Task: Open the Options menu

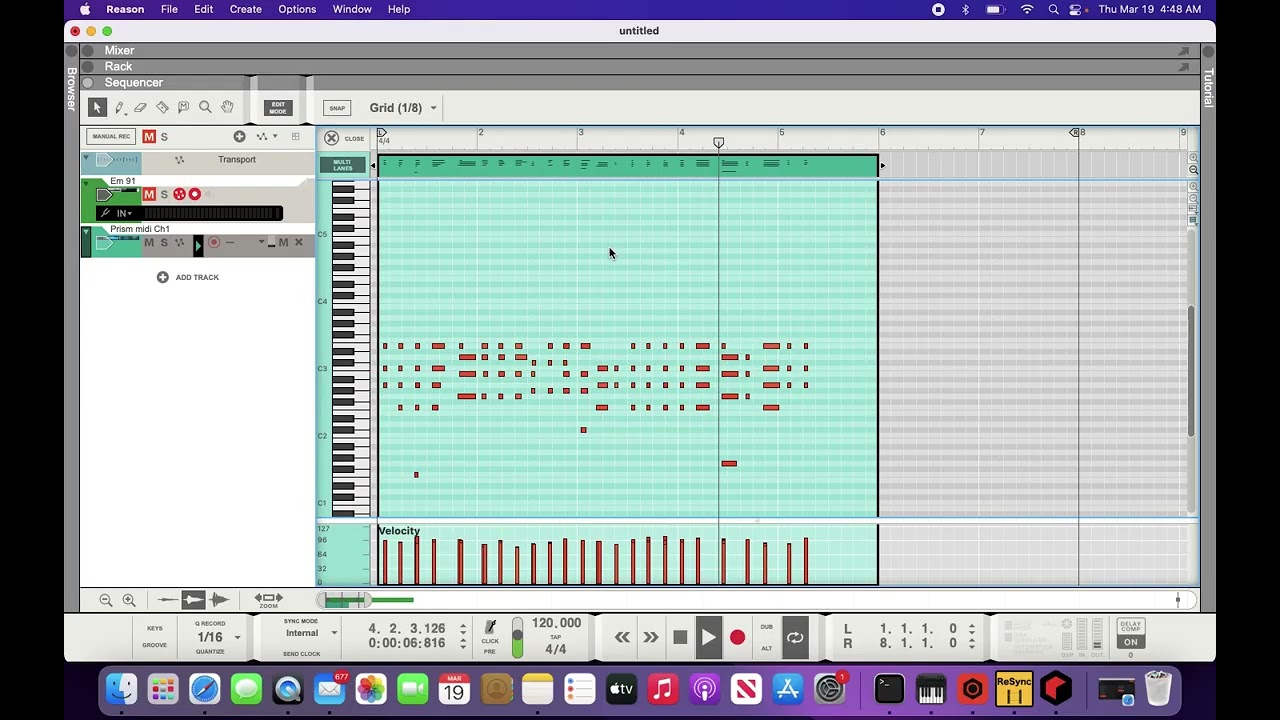Action: tap(297, 9)
